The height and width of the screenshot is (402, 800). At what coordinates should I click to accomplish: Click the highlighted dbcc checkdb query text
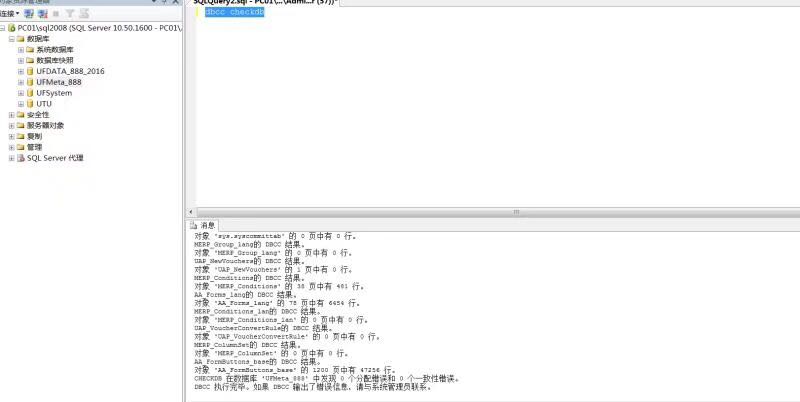coord(235,12)
